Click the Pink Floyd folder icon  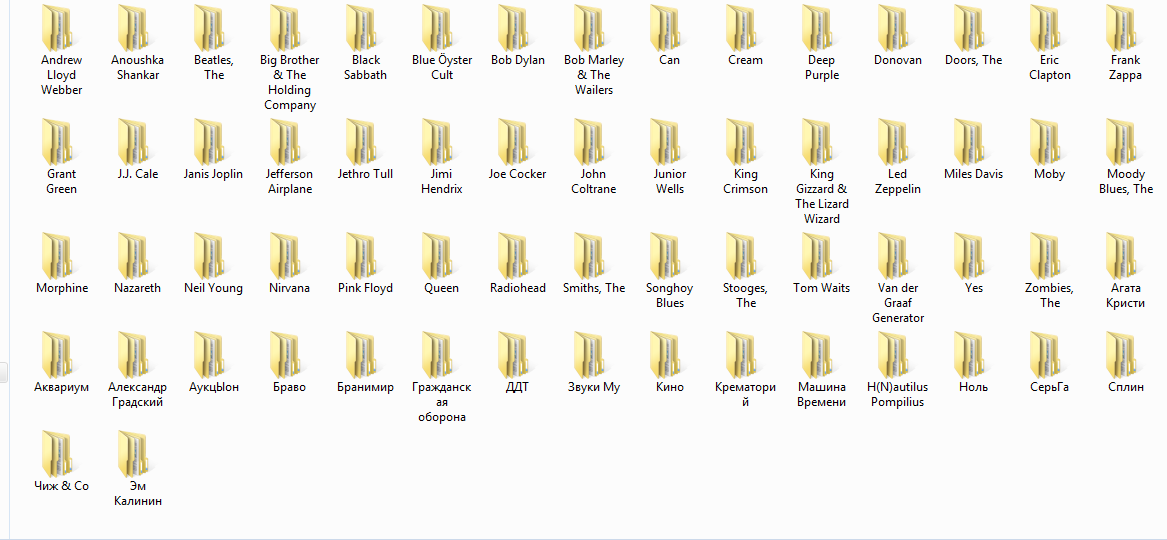361,255
